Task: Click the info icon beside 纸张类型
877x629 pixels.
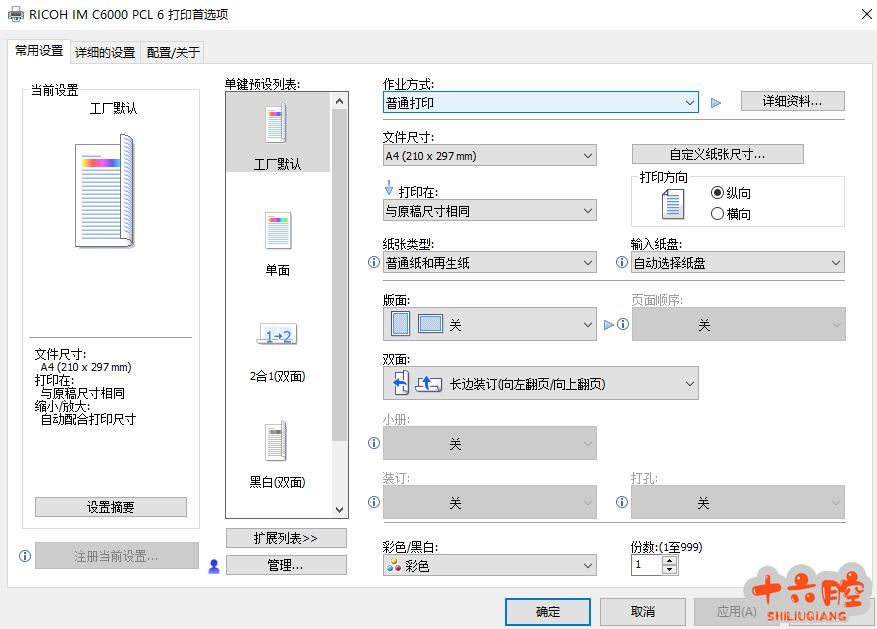Action: 374,263
